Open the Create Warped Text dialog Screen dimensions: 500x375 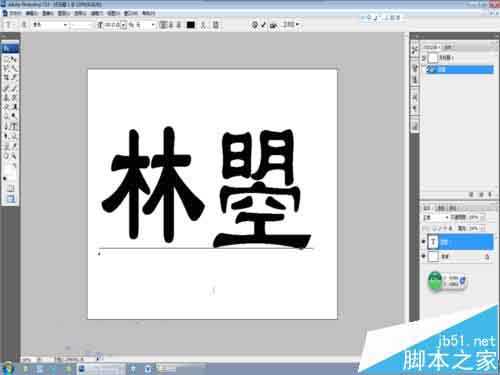[204, 25]
